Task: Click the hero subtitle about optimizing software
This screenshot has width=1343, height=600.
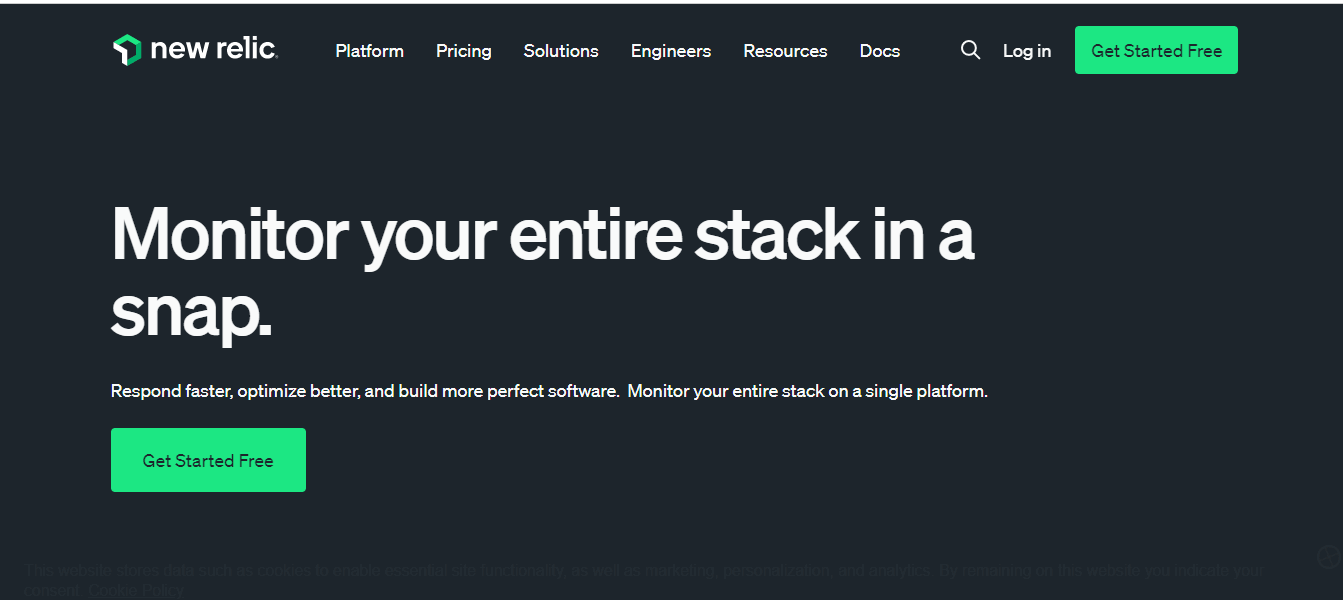Action: pyautogui.click(x=549, y=391)
